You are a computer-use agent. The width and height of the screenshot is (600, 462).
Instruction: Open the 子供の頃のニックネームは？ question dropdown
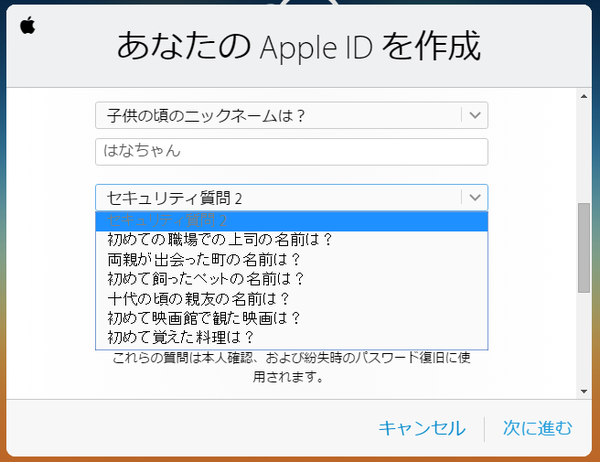point(292,115)
